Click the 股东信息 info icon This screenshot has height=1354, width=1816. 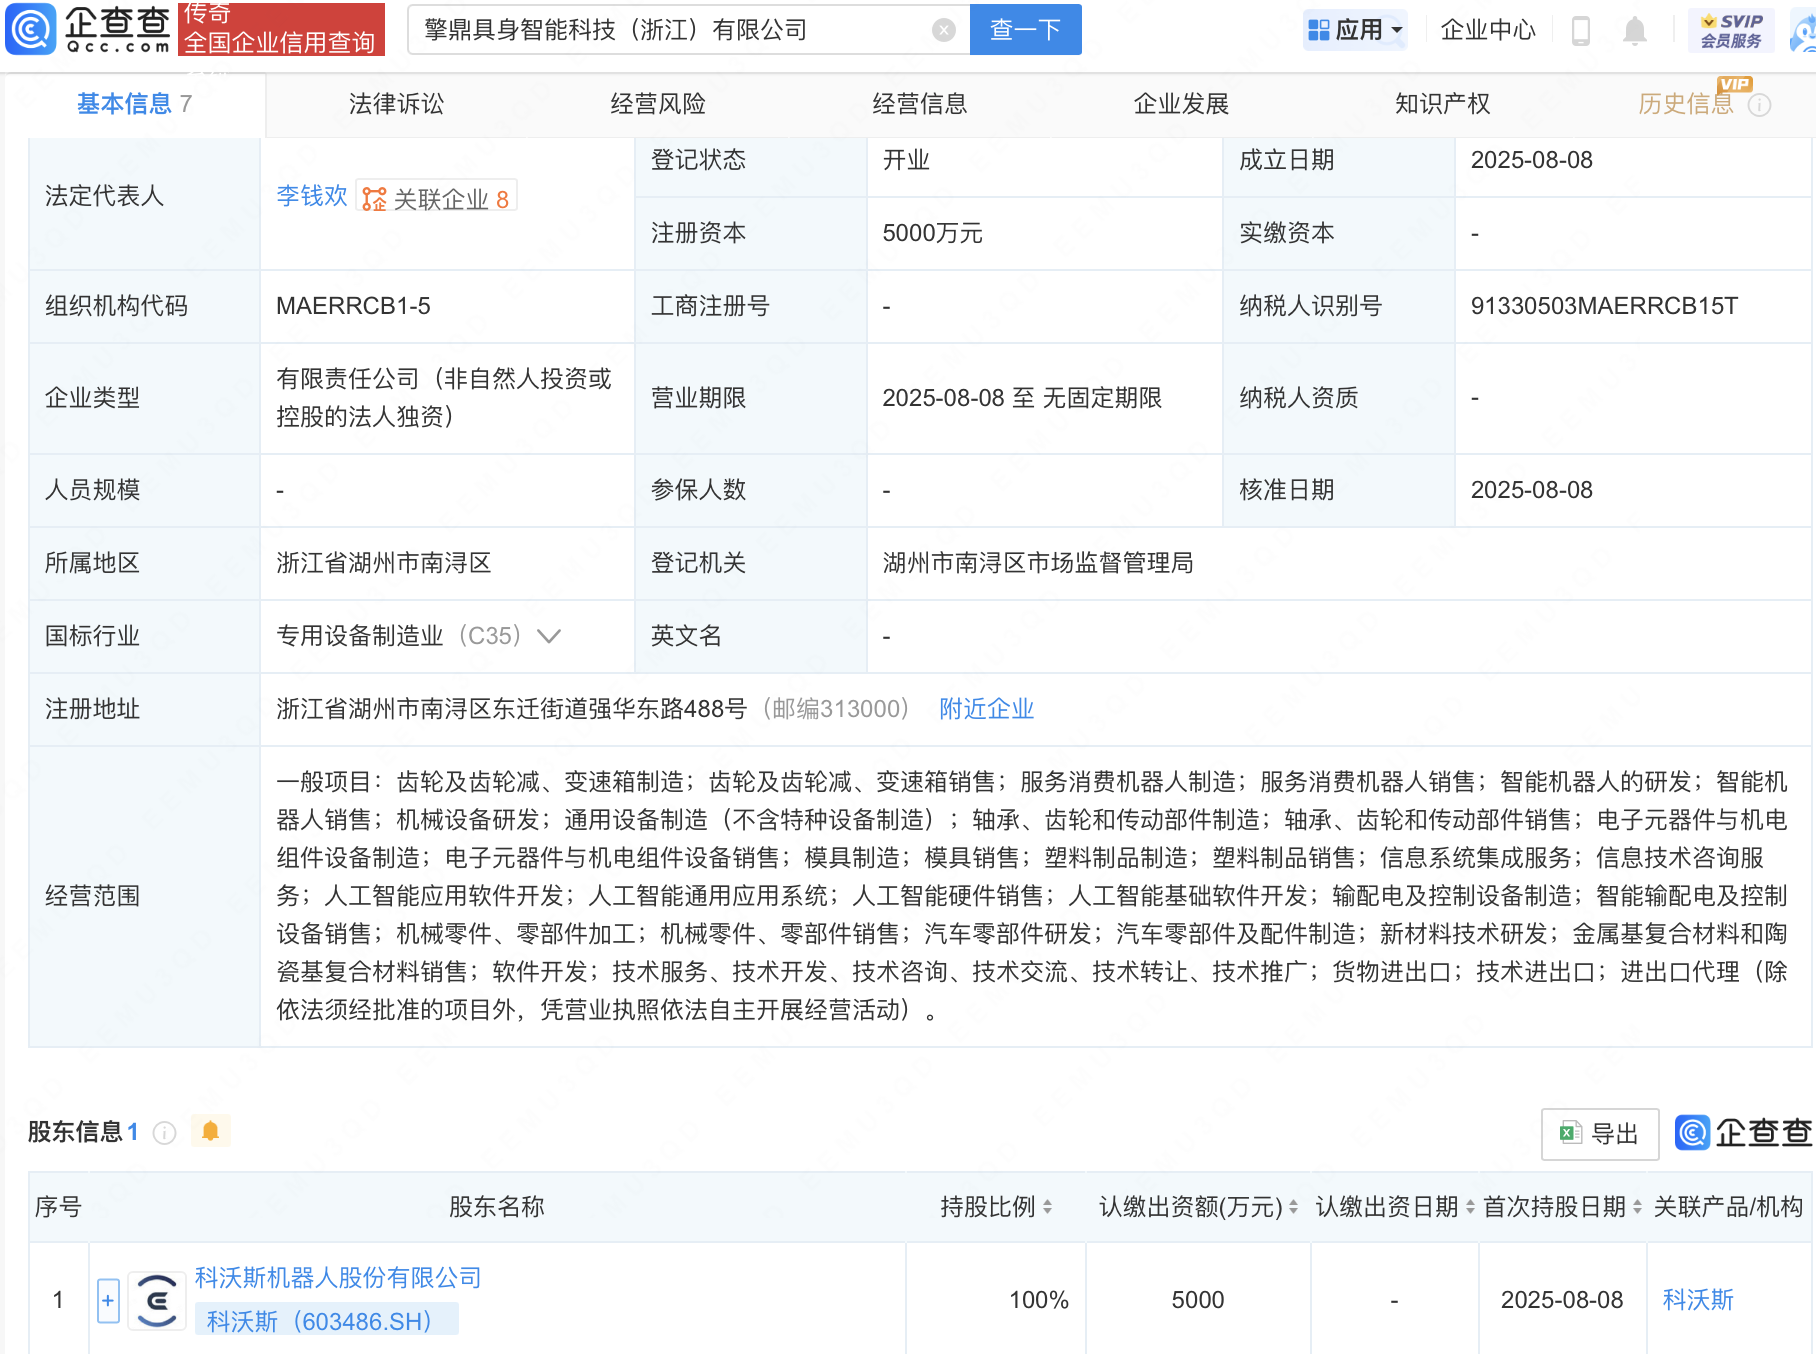[165, 1132]
